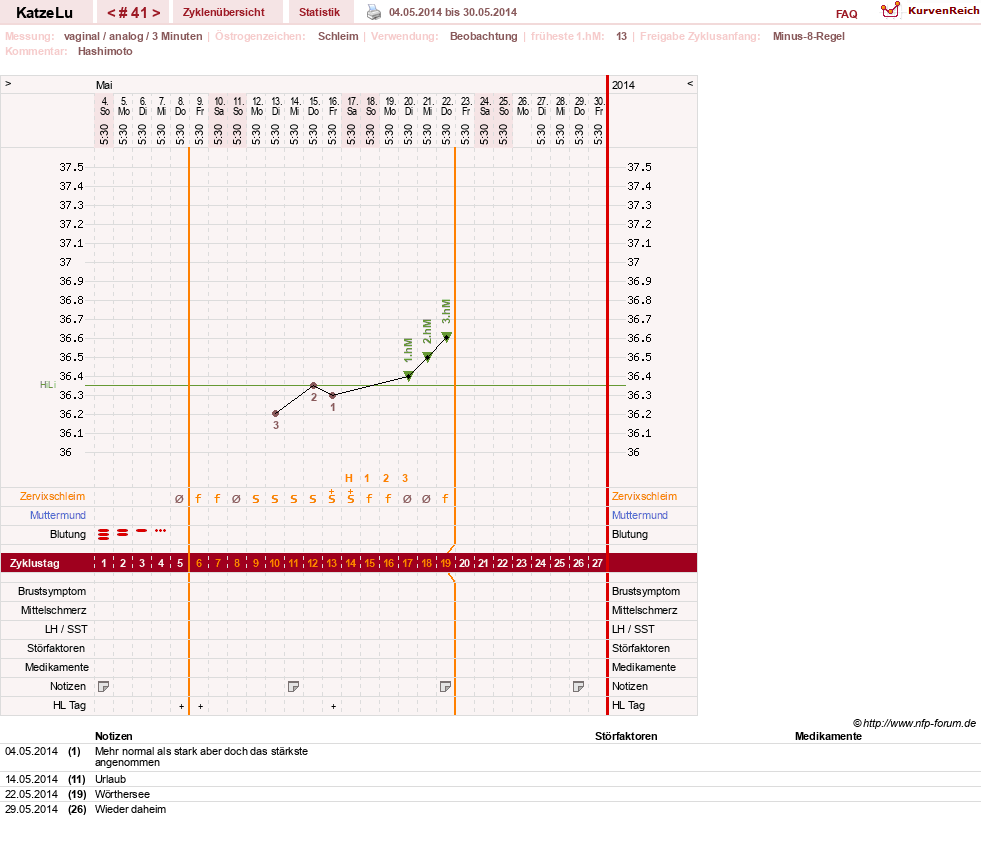Open the note icon on cycle day 1
Image resolution: width=981 pixels, height=849 pixels.
(103, 686)
